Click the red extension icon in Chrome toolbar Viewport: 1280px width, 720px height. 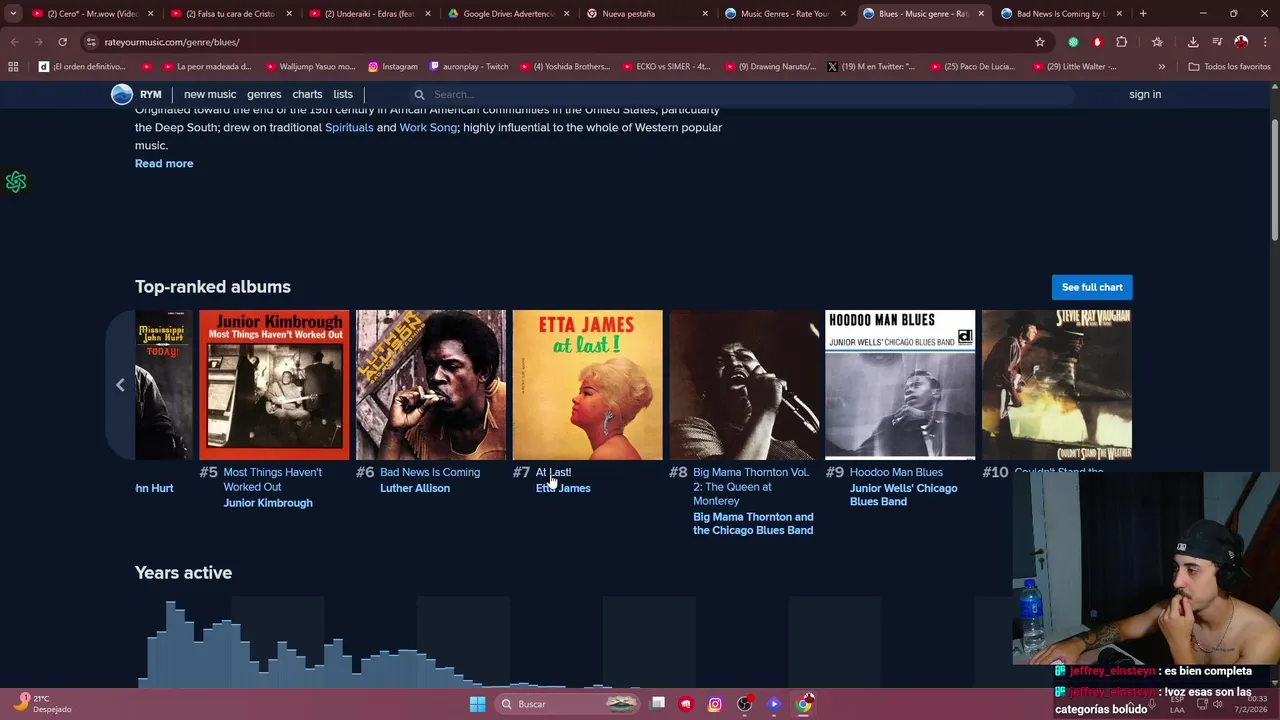pyautogui.click(x=1097, y=42)
